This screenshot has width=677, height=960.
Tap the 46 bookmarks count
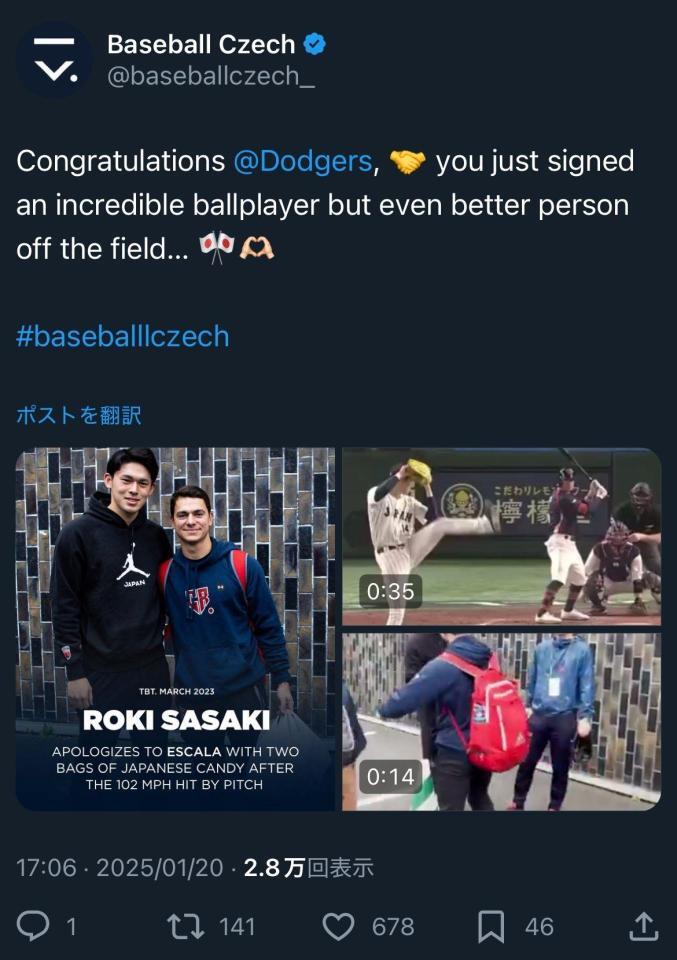539,927
